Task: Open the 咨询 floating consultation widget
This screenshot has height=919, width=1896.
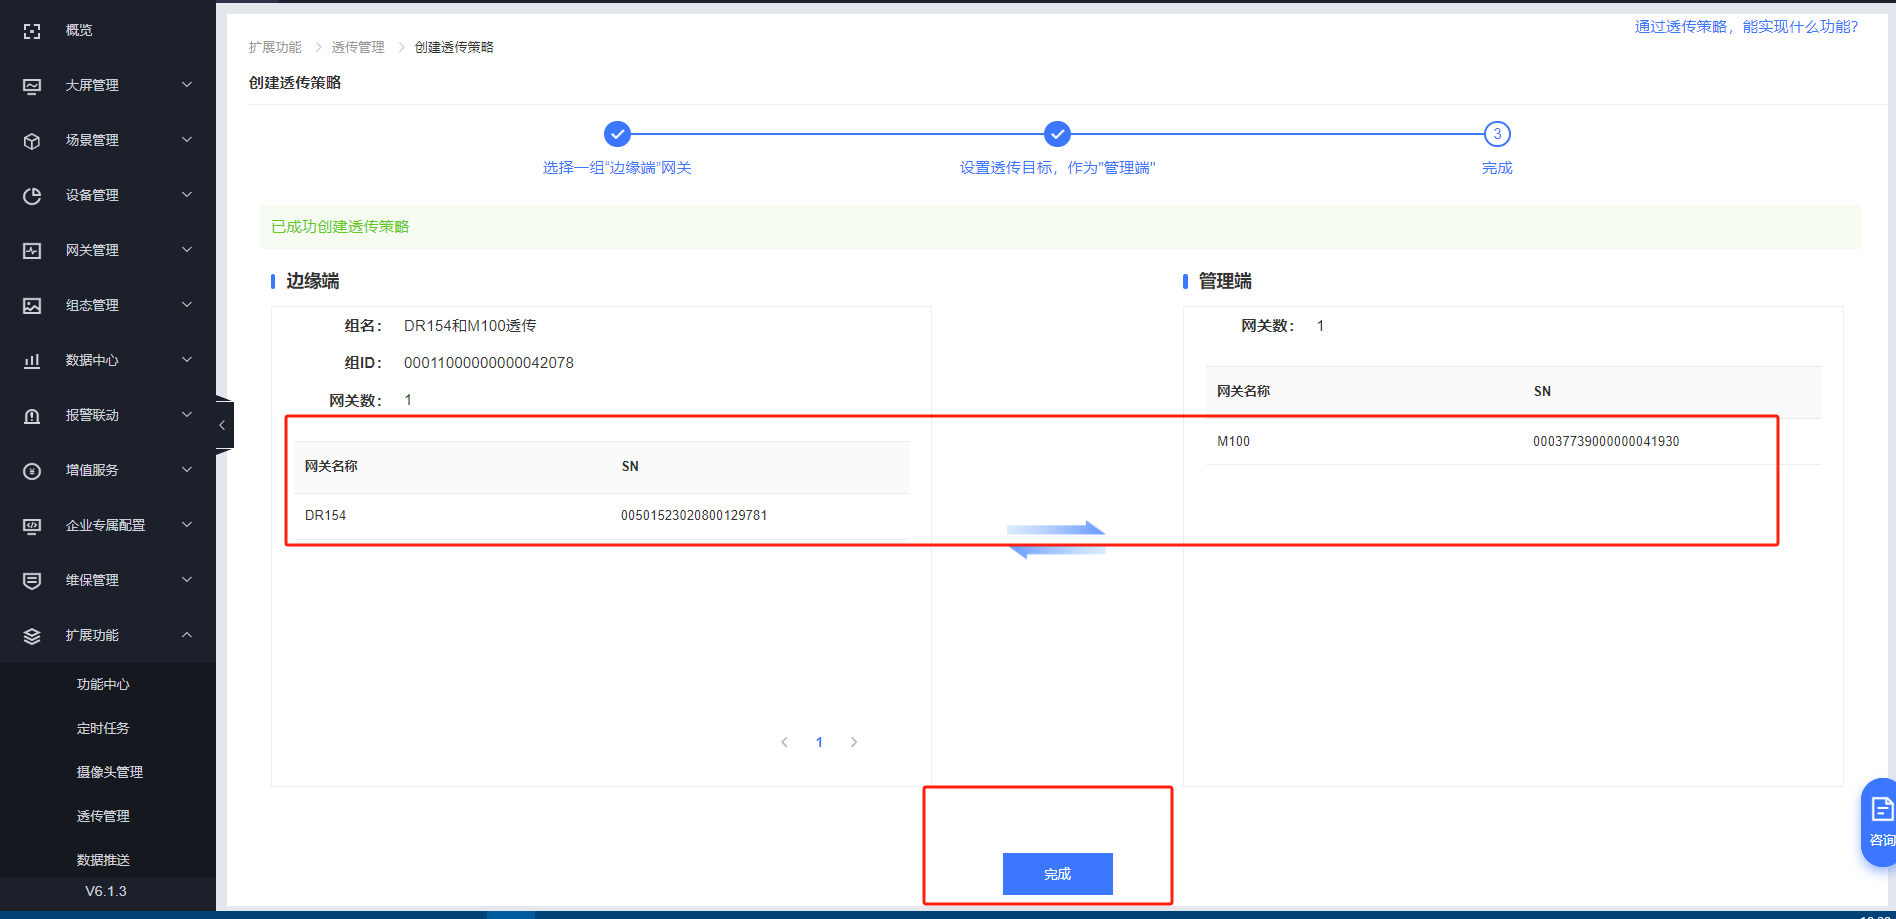Action: [x=1880, y=821]
